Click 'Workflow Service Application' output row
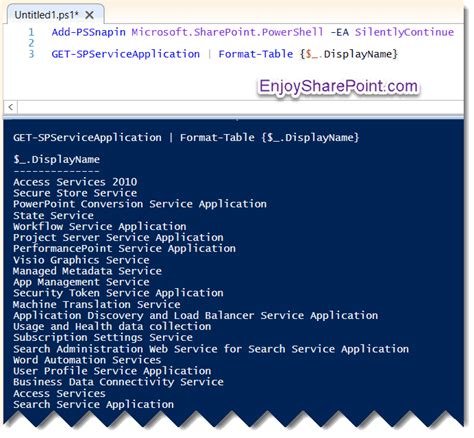Image resolution: width=474 pixels, height=438 pixels. (x=100, y=227)
